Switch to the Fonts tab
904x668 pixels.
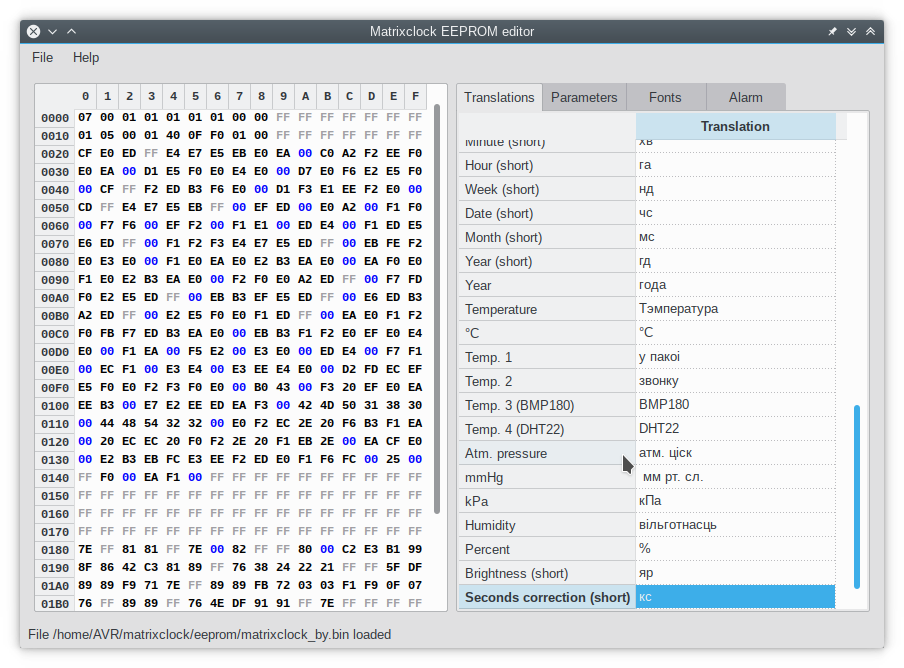pyautogui.click(x=665, y=97)
